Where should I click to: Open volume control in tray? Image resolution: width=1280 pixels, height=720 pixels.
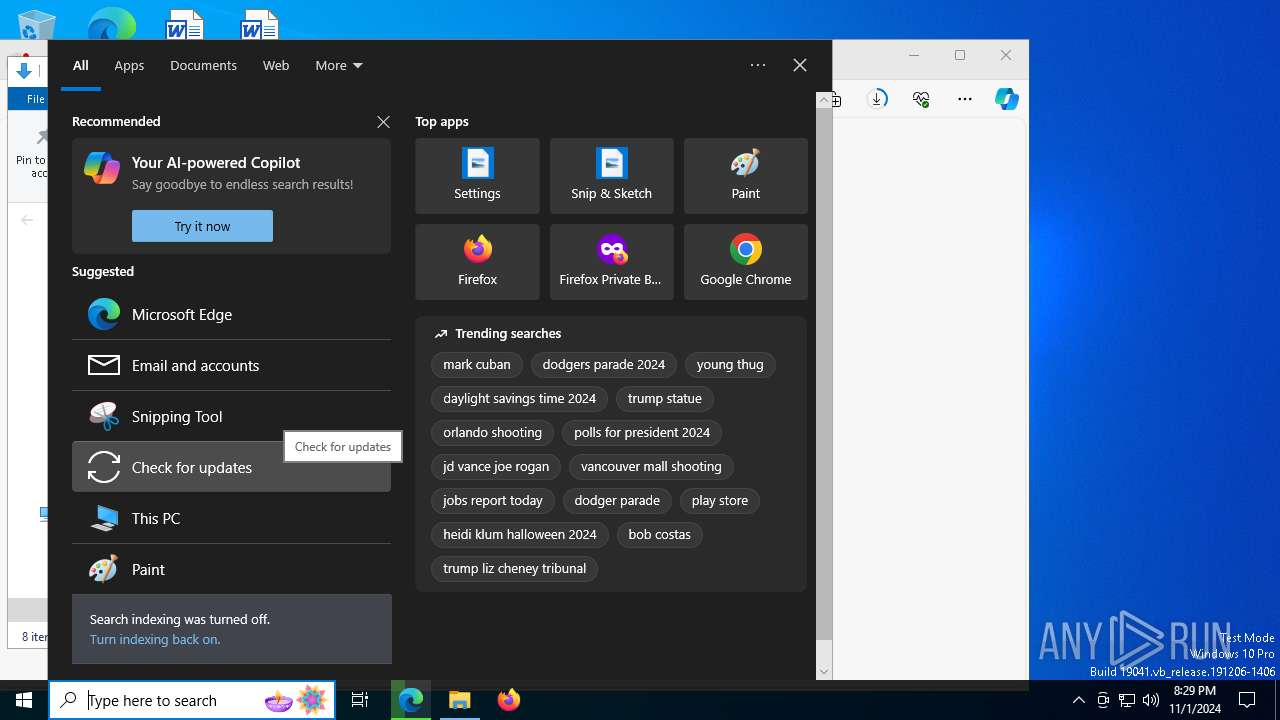(1151, 700)
